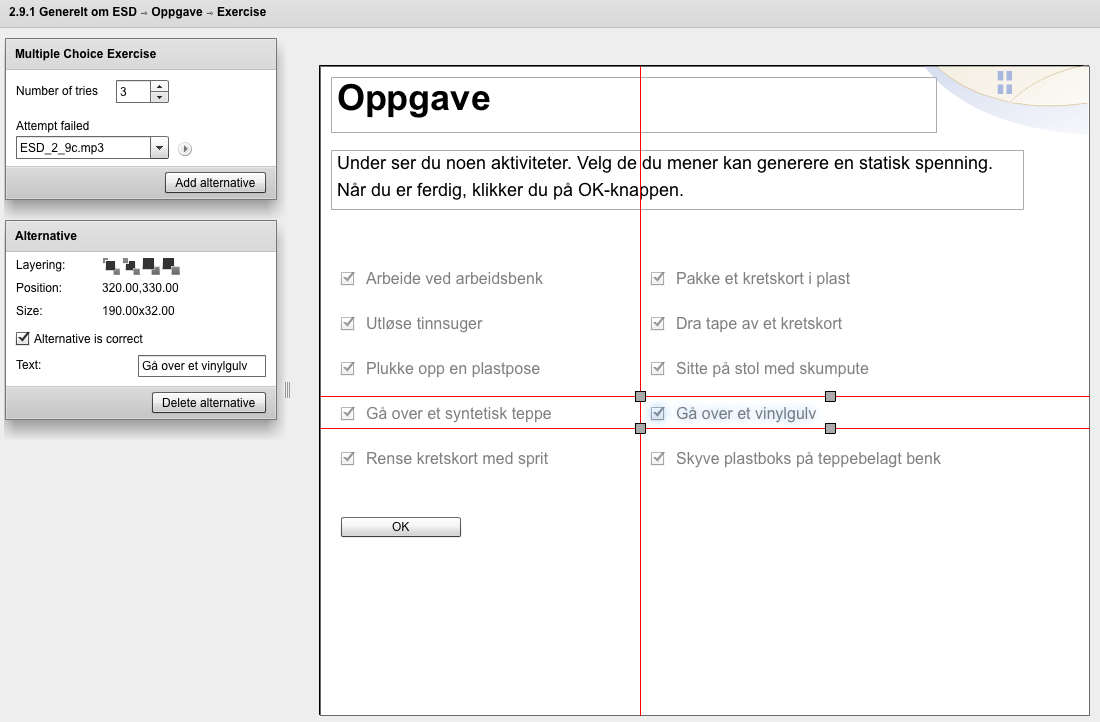Click the alternative Text input field

[202, 366]
